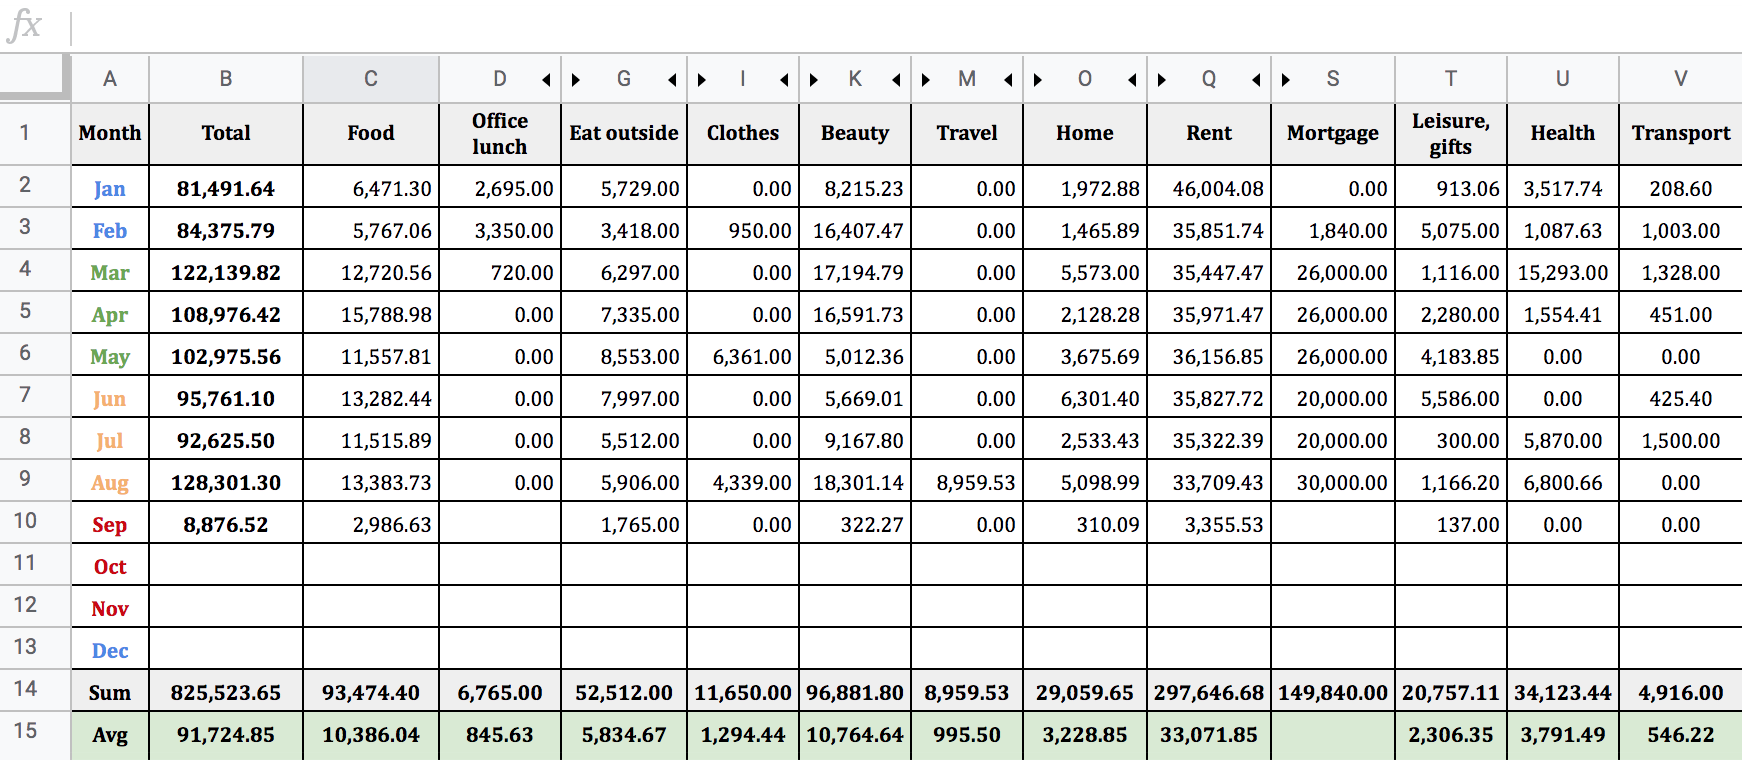
Task: Unhide column using right arrow in column M header
Action: (x=926, y=80)
